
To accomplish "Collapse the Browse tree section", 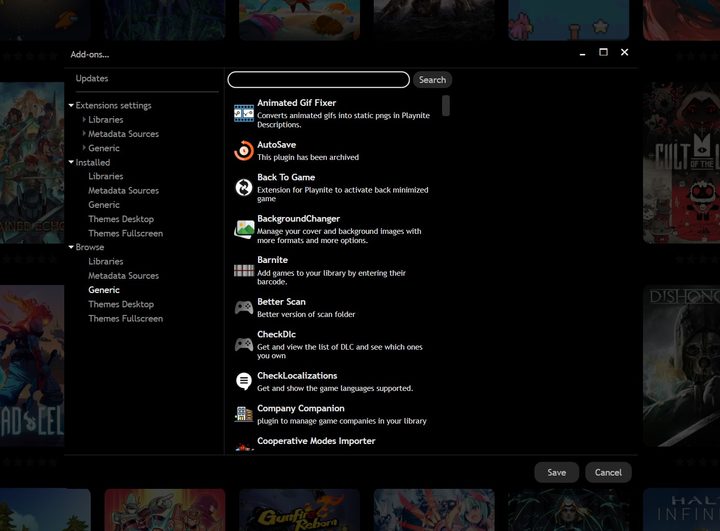I will (x=71, y=247).
